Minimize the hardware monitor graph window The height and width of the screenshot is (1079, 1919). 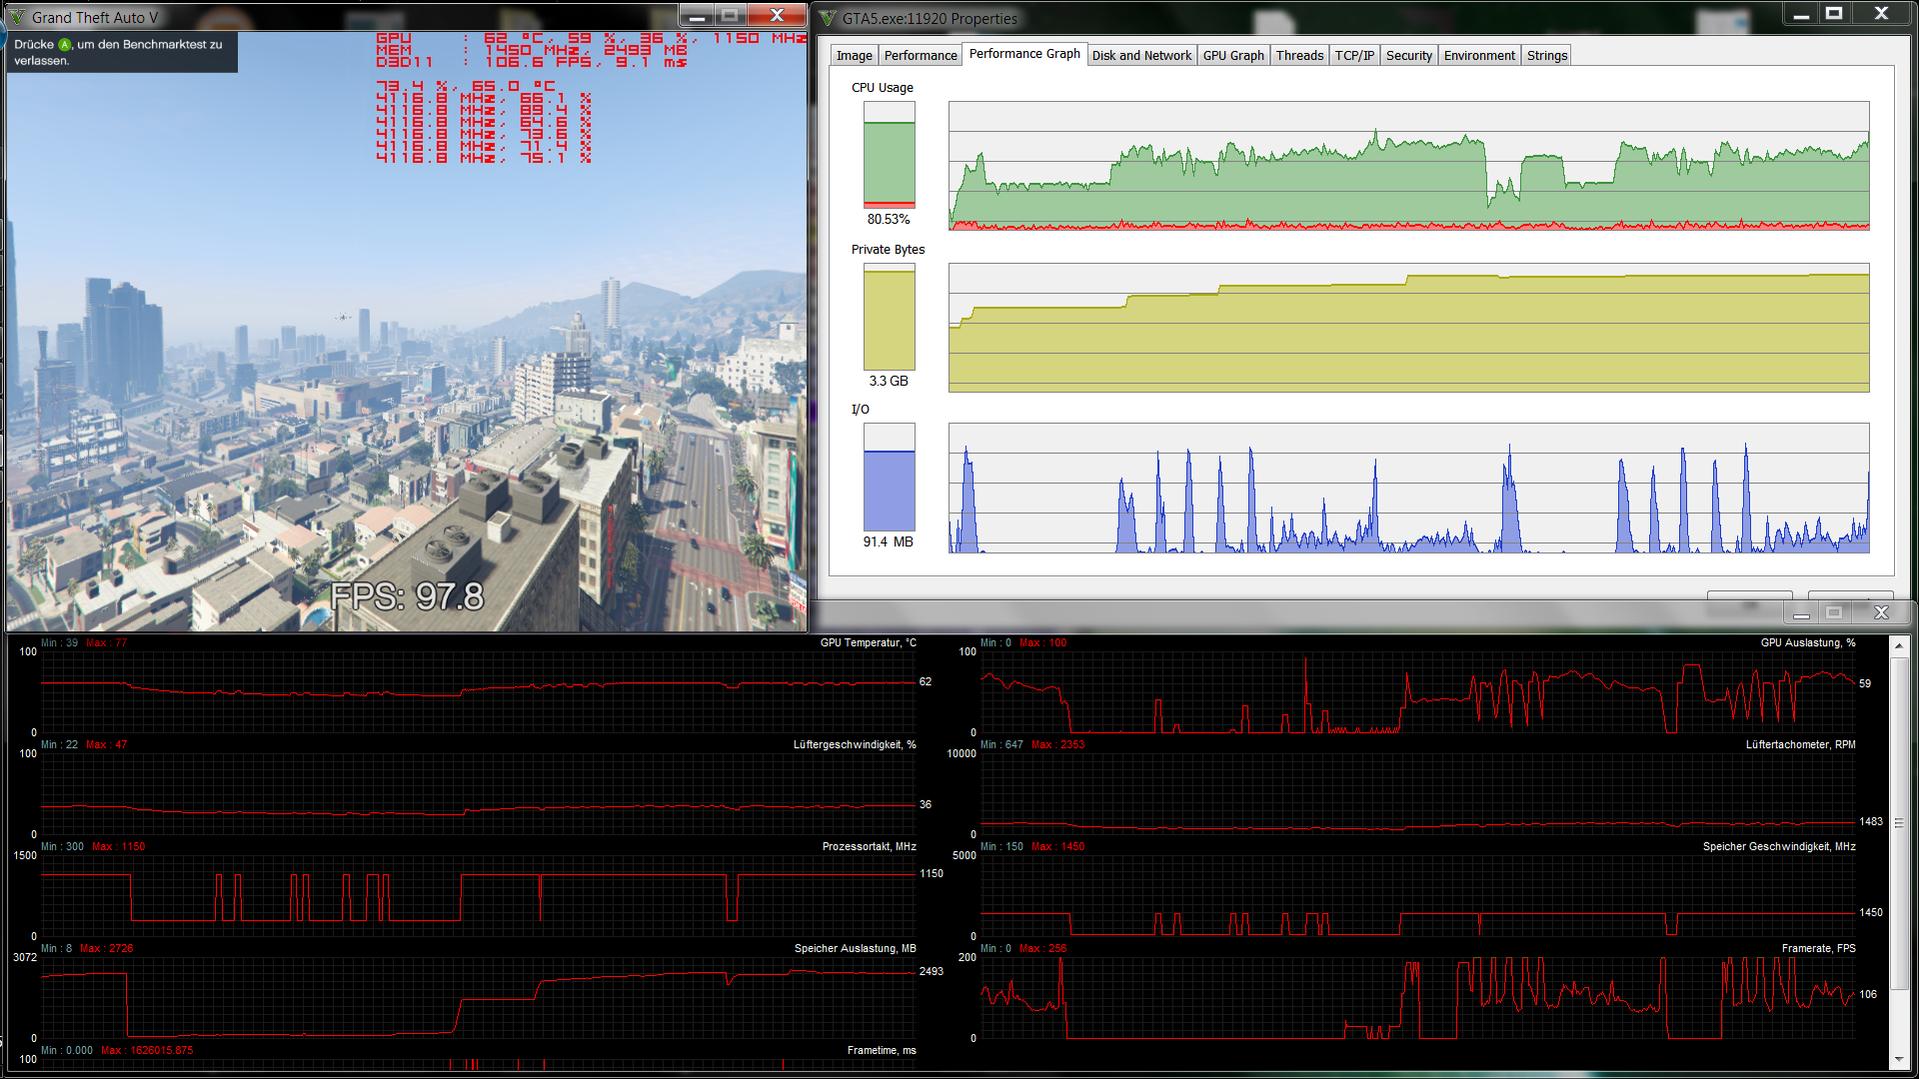pos(1801,613)
